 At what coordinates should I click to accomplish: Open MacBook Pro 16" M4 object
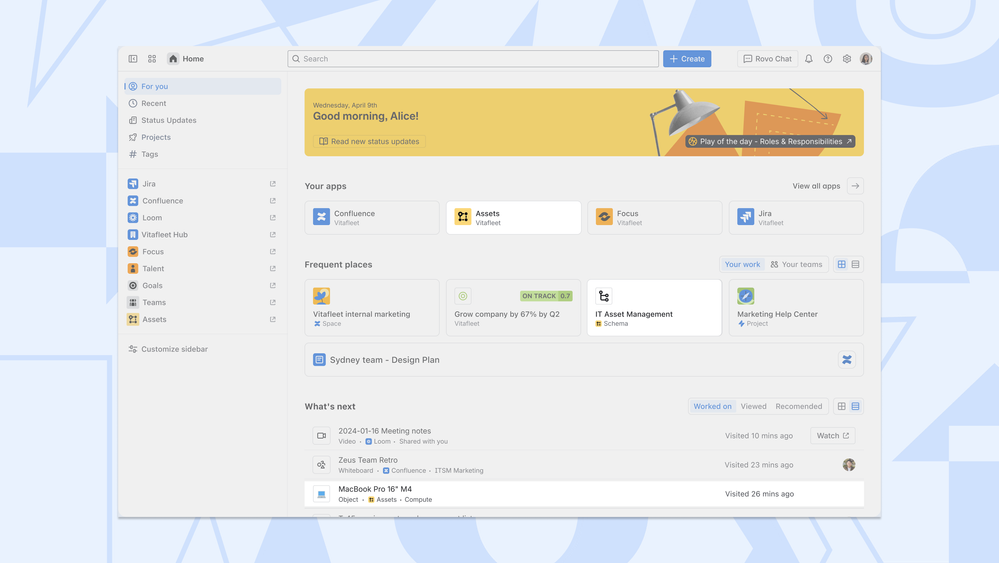point(584,494)
